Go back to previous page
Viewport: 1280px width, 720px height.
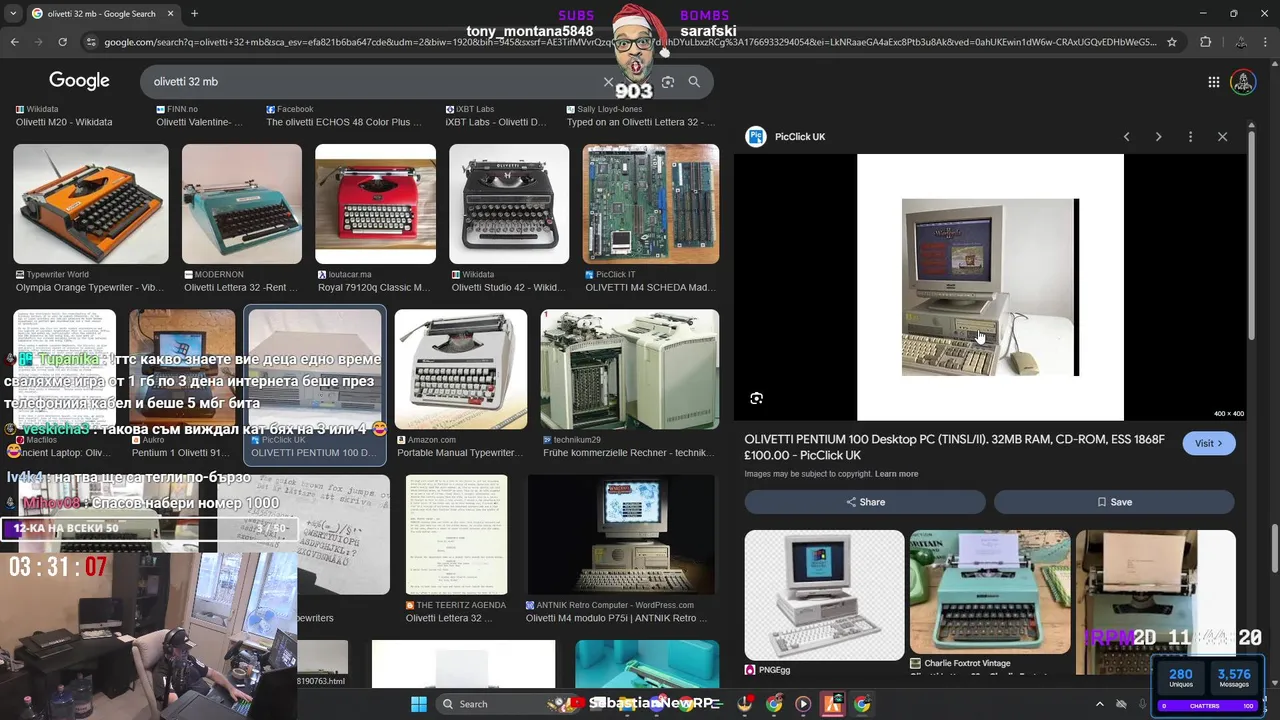coord(14,42)
